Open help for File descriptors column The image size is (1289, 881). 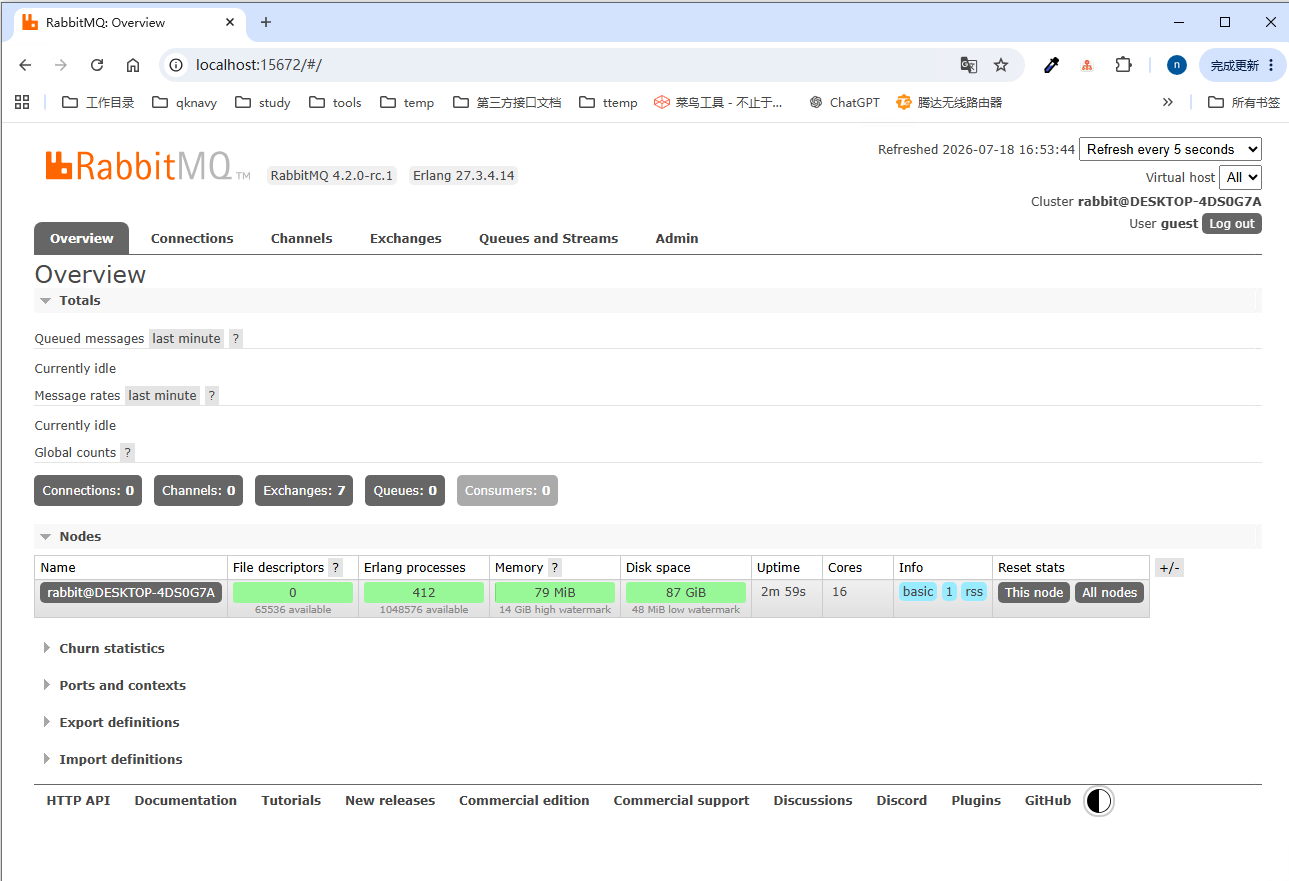pos(336,567)
